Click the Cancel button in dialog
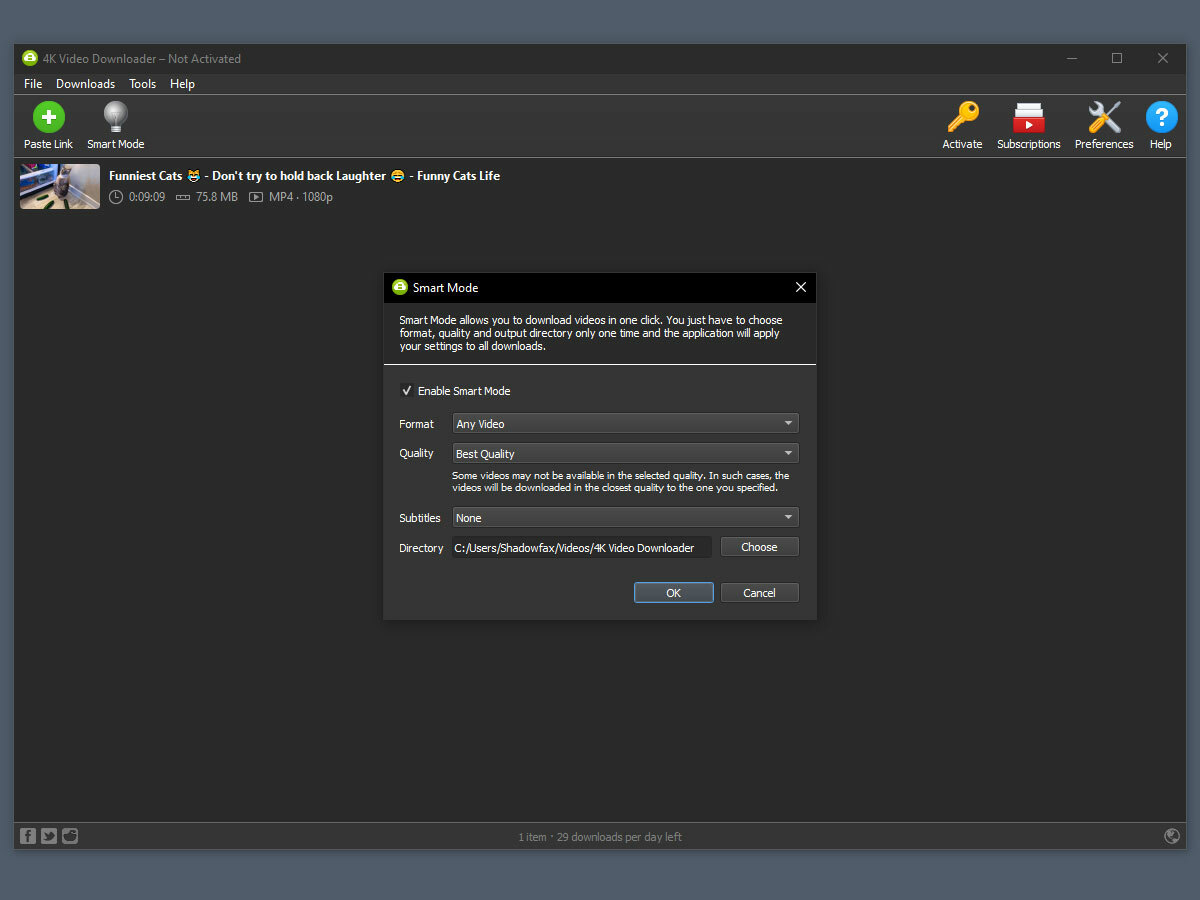The image size is (1200, 900). (x=760, y=593)
